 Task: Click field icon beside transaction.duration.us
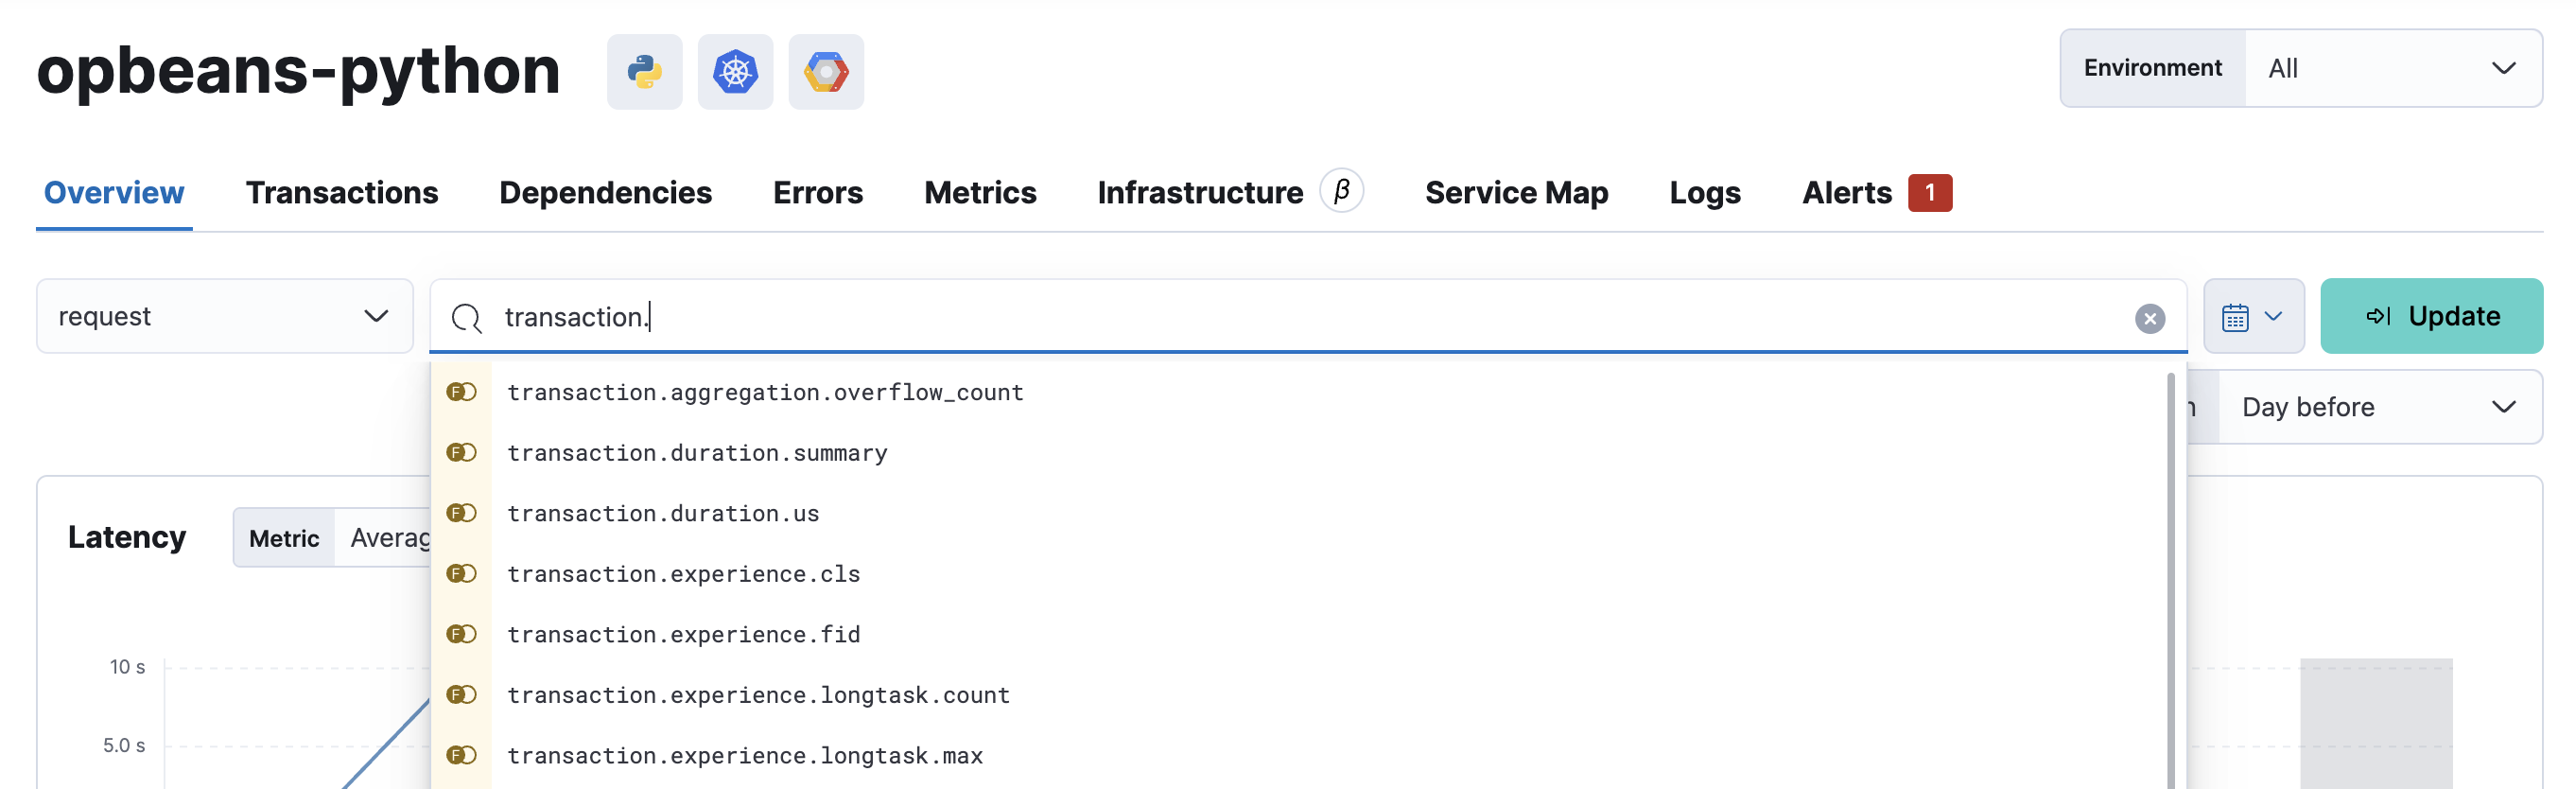[461, 513]
